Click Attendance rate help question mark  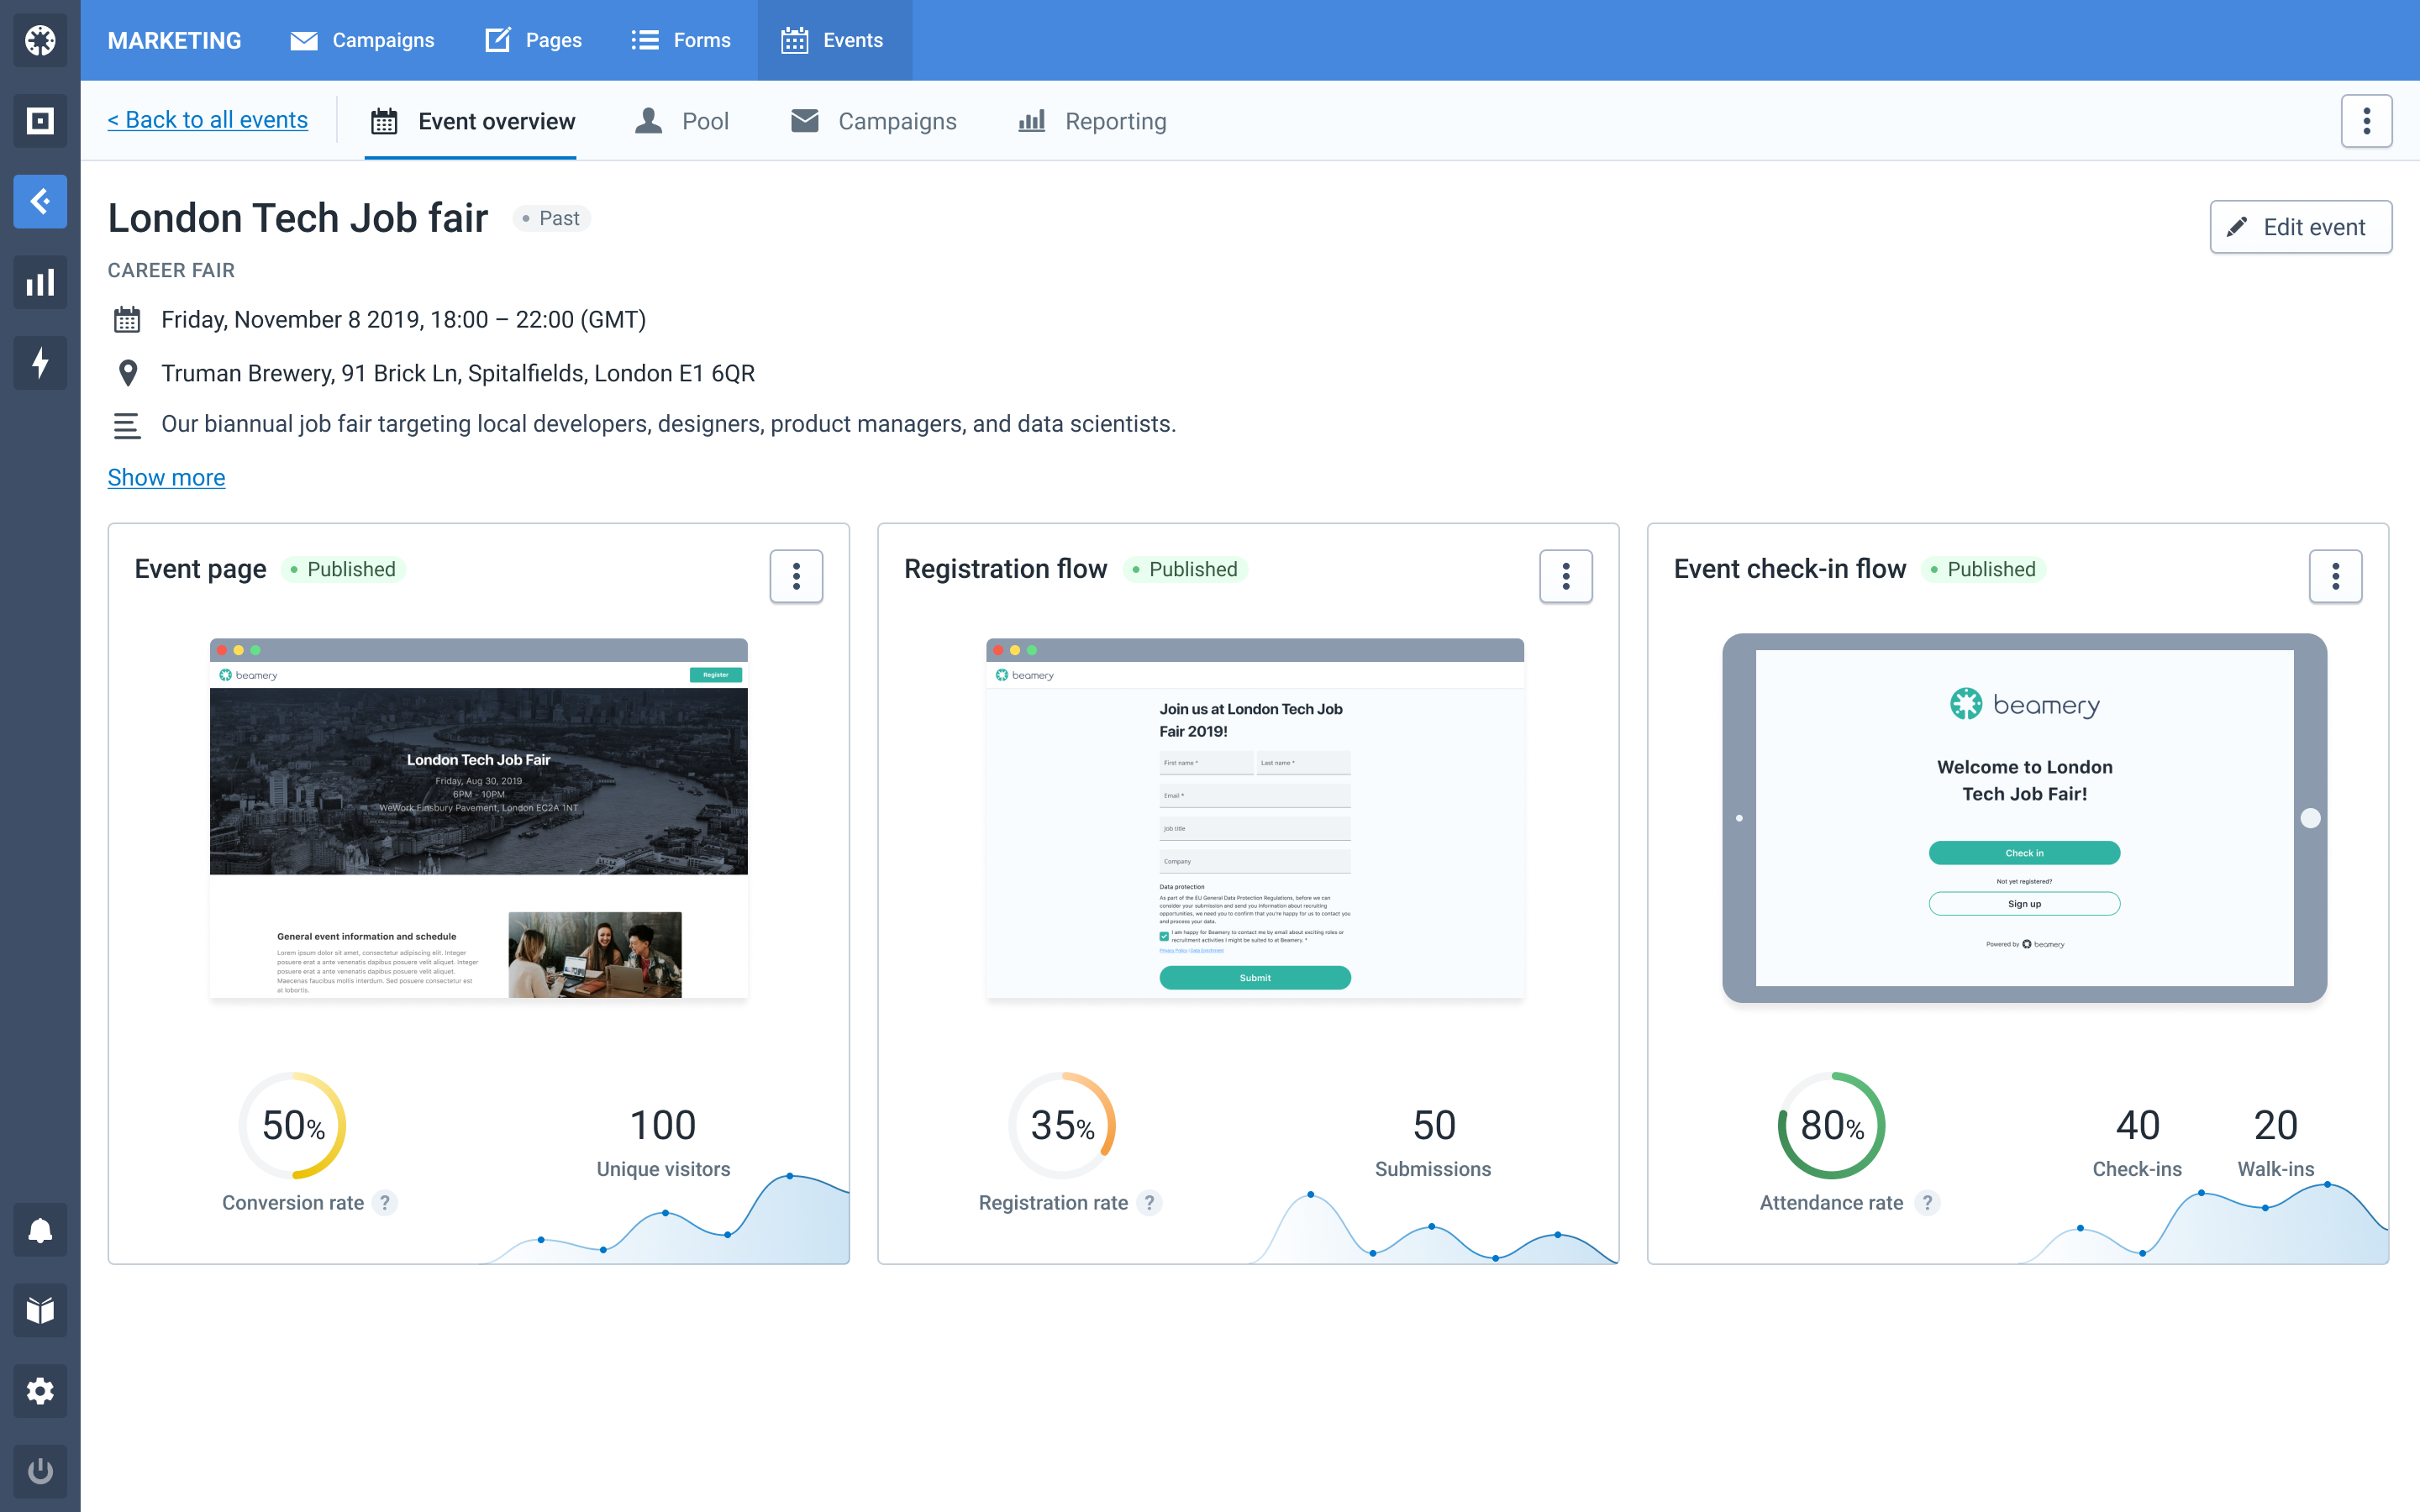1927,1203
